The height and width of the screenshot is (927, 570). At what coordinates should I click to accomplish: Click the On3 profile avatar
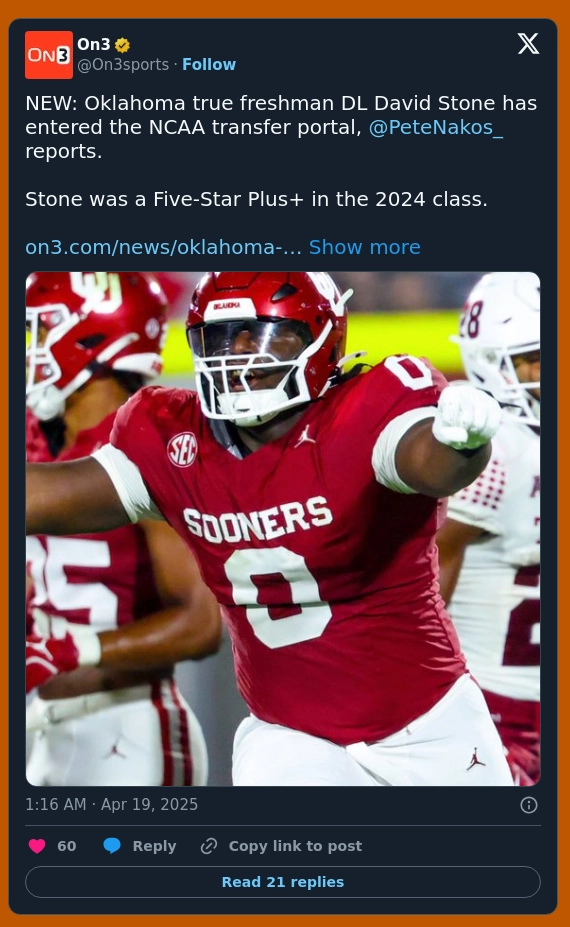pyautogui.click(x=49, y=55)
